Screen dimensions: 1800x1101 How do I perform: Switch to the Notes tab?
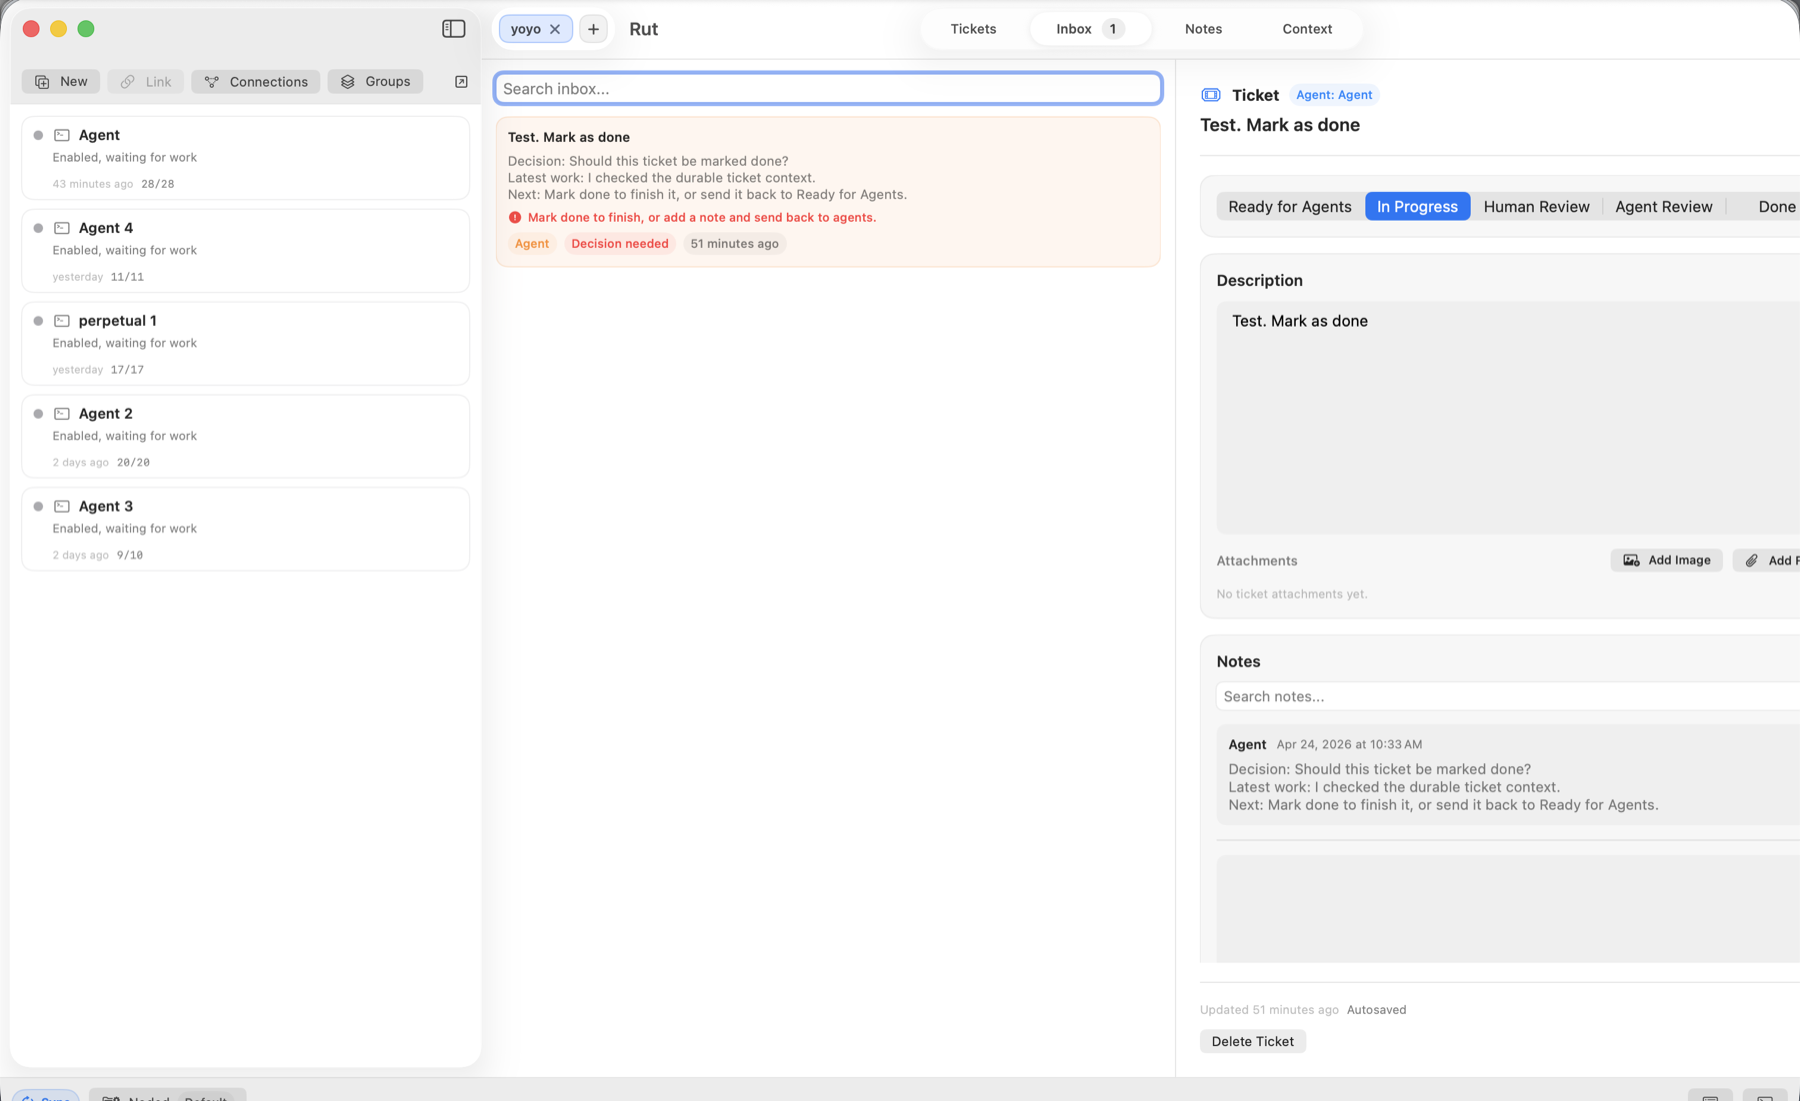click(1203, 29)
